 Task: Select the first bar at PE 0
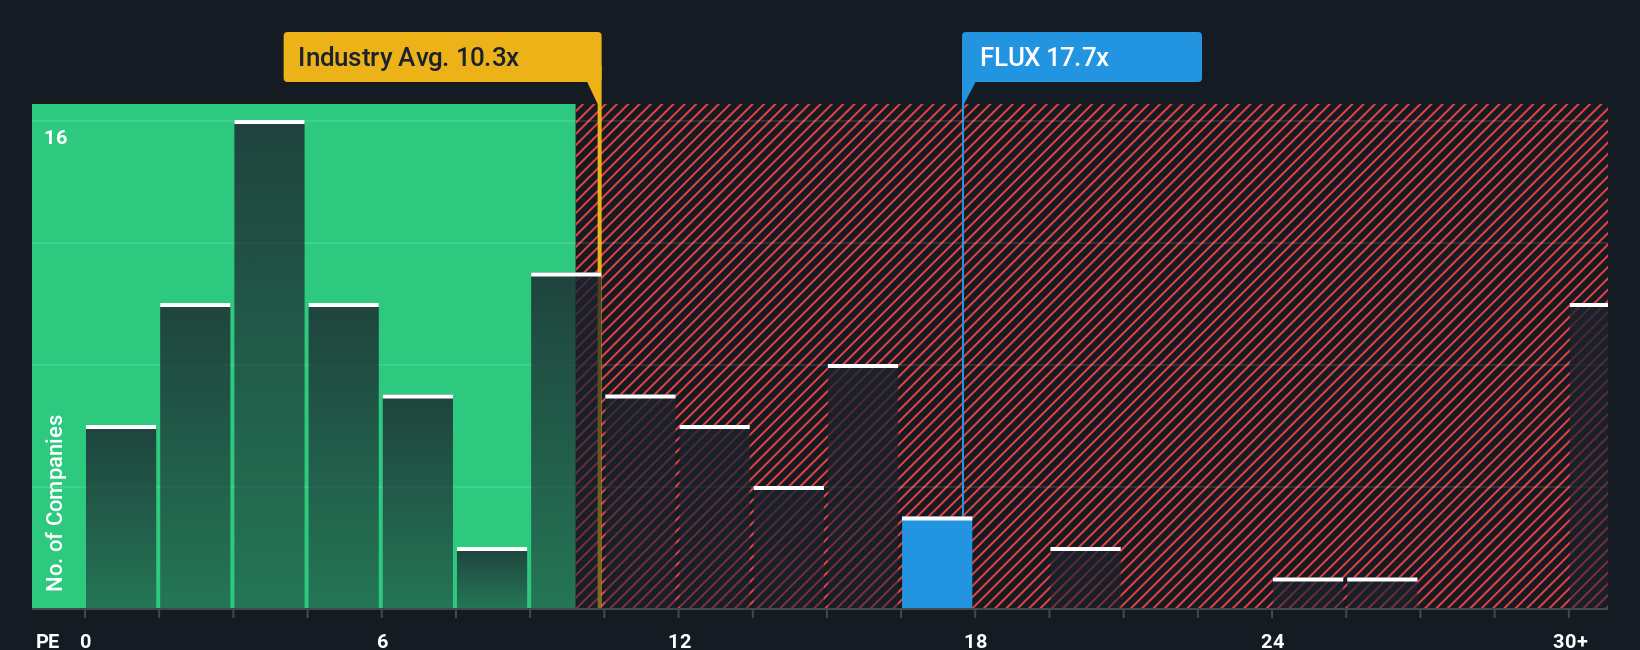[x=121, y=517]
